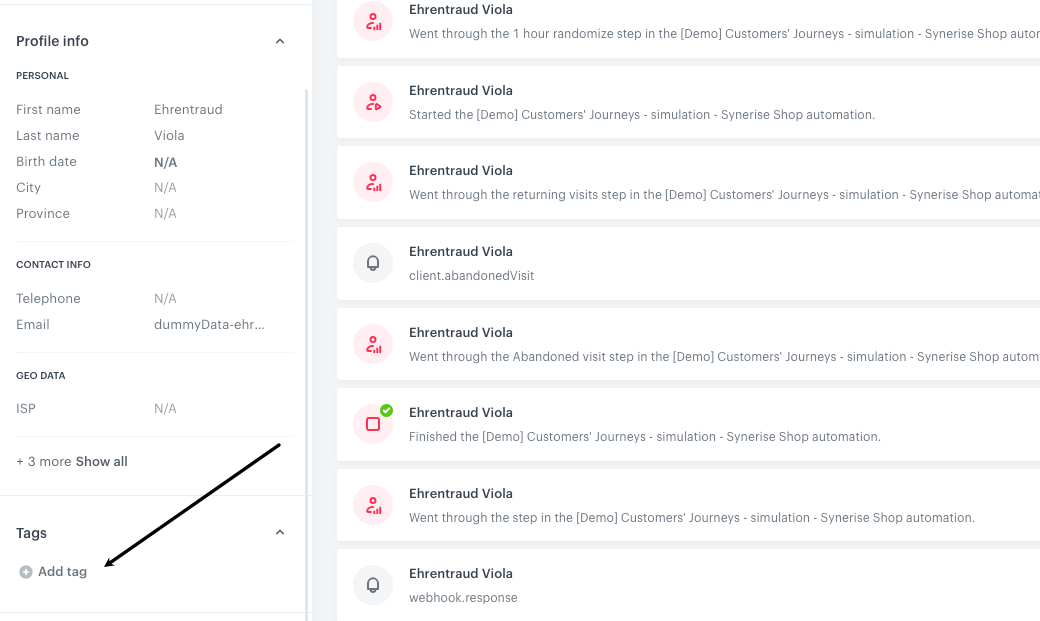Click the plus icon beside Add tag
The image size is (1040, 621).
pyautogui.click(x=26, y=572)
